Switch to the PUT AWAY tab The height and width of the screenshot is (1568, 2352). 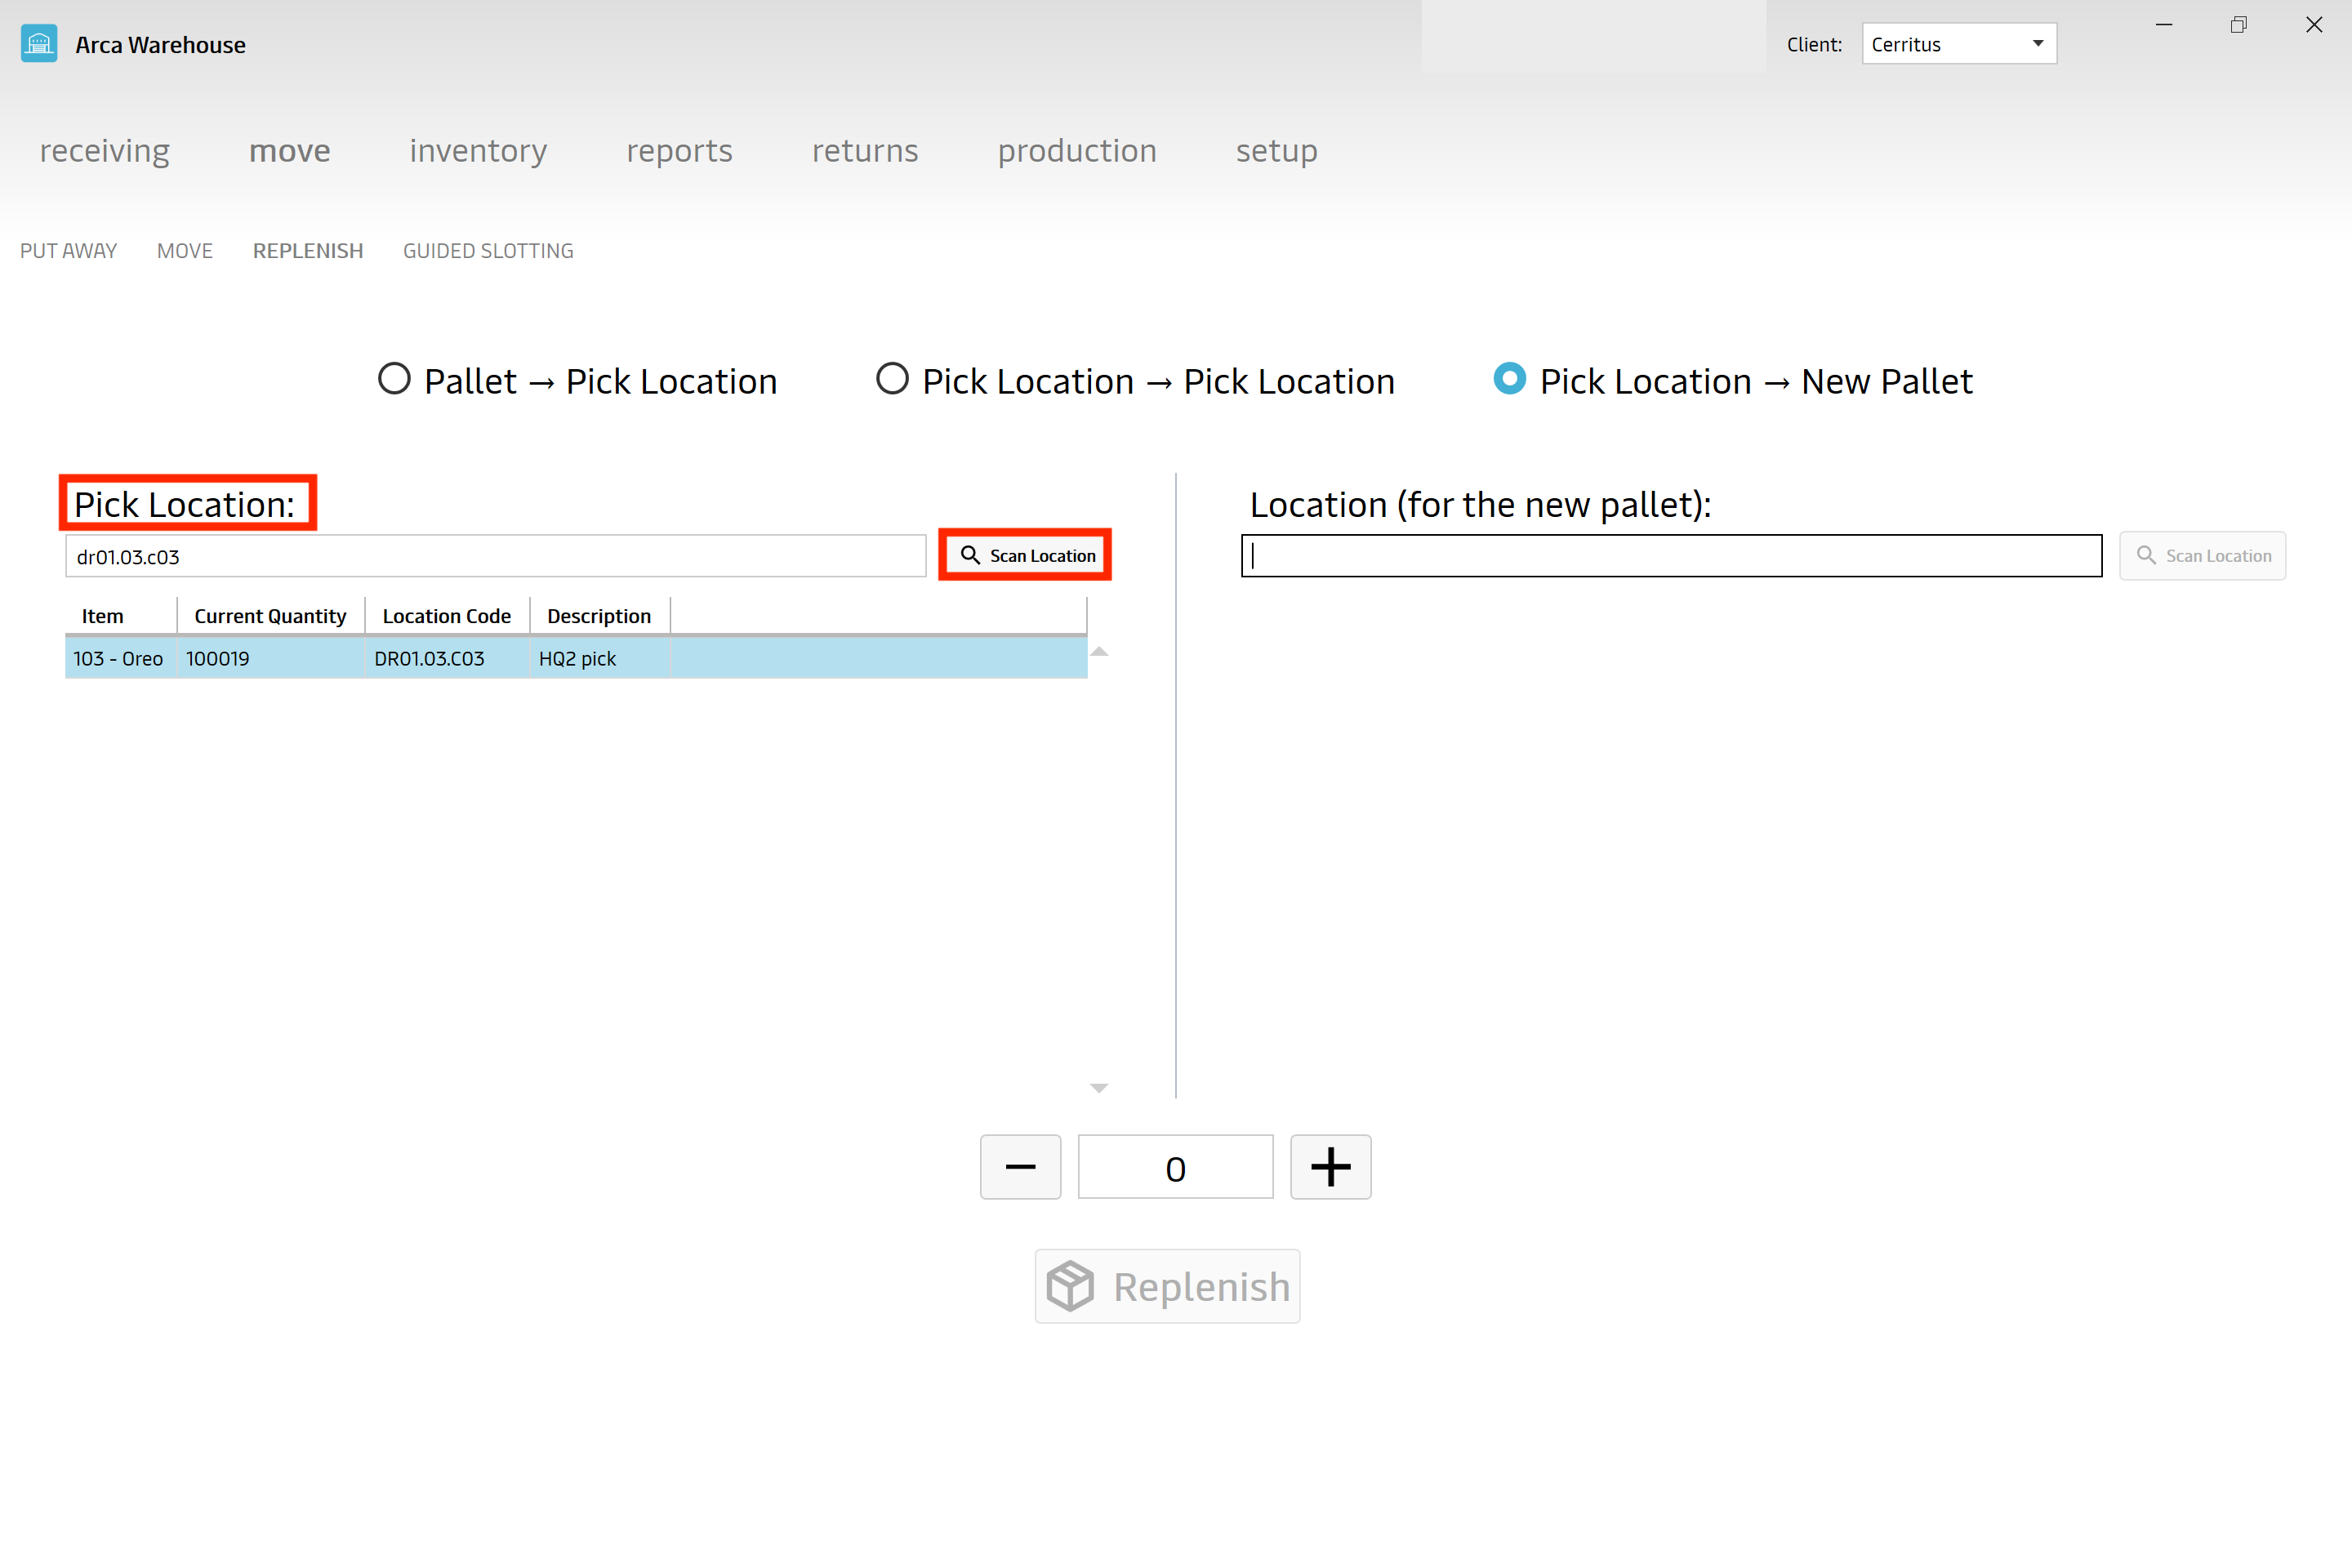pyautogui.click(x=69, y=251)
